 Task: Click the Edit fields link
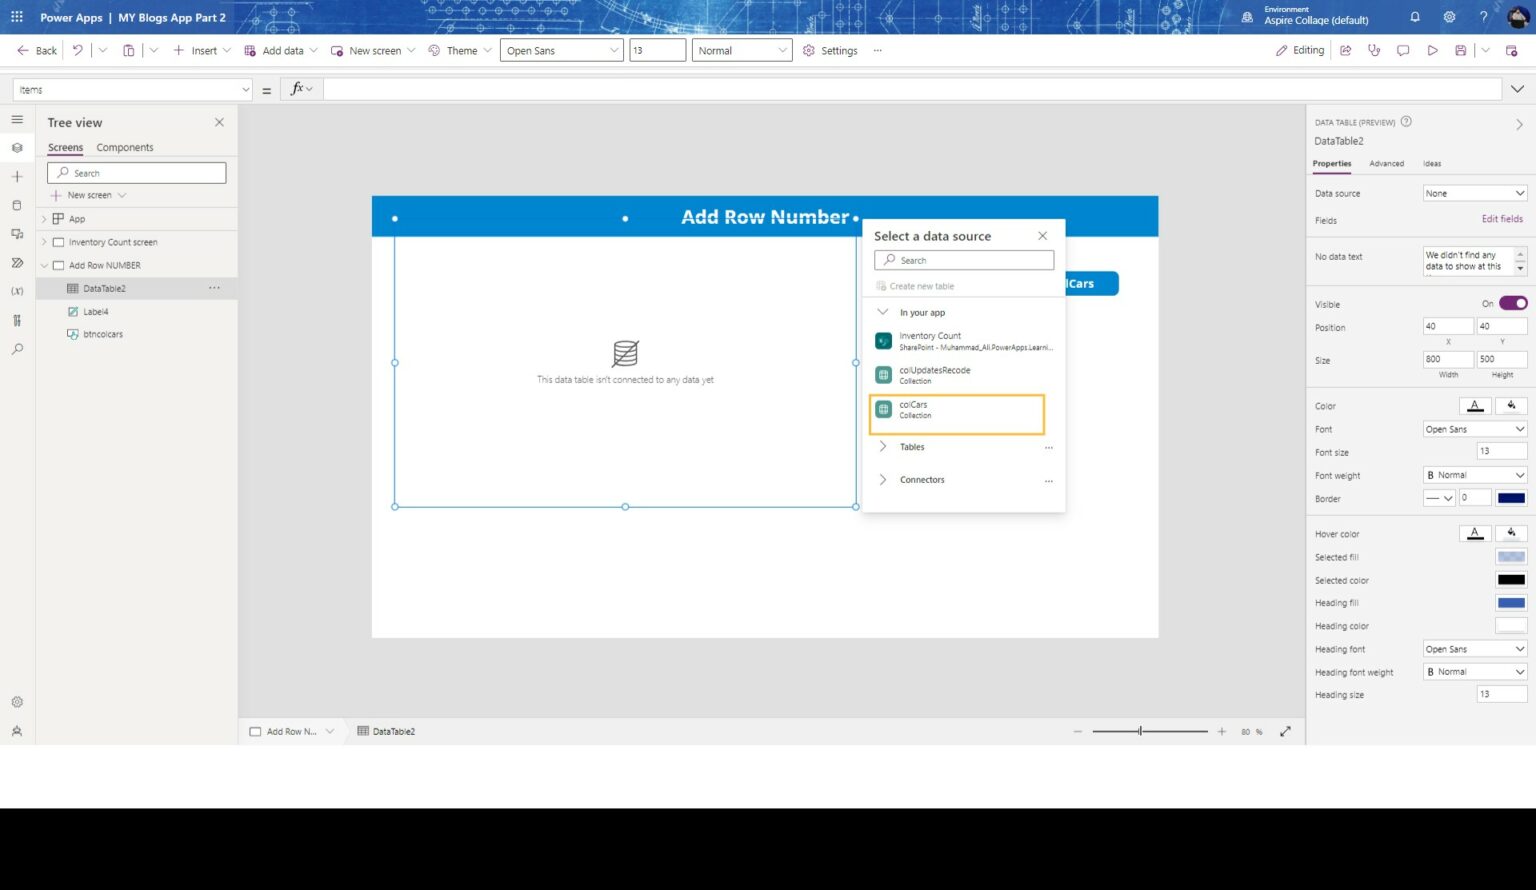coord(1502,219)
